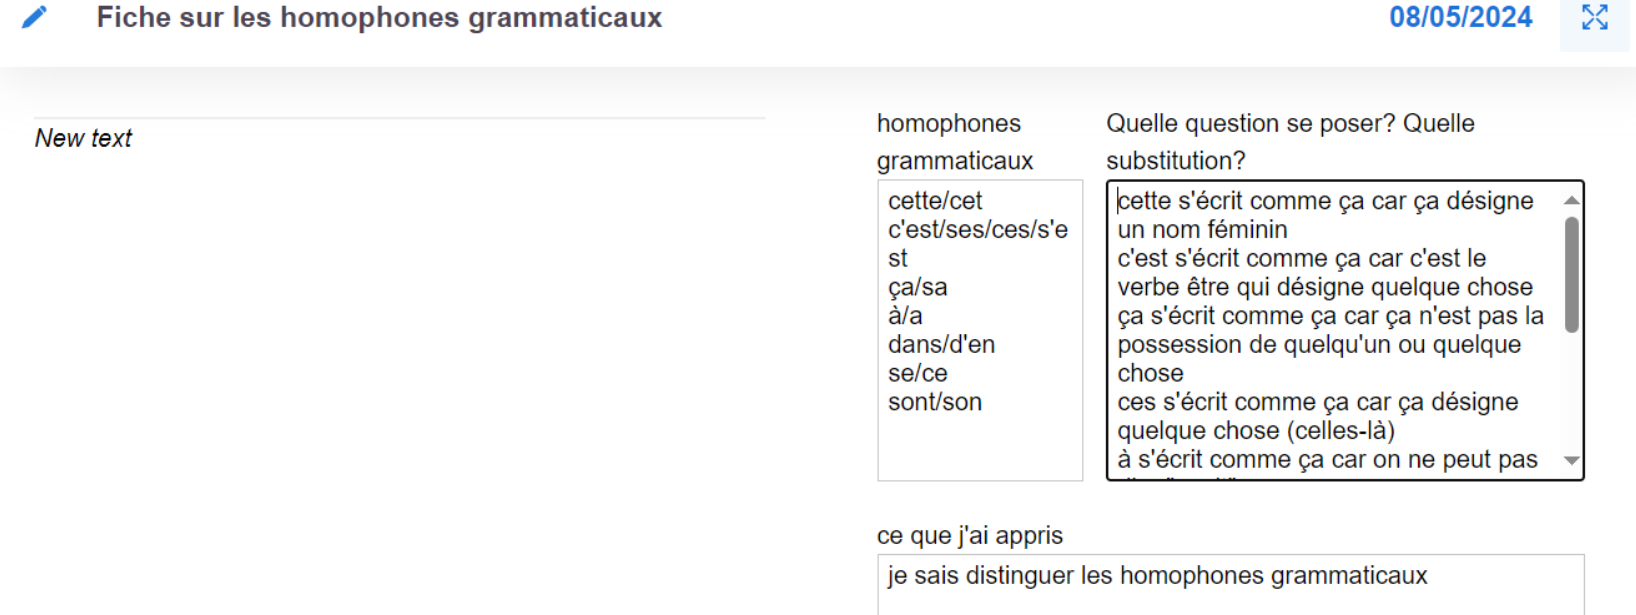Click the pencil edit icon
The height and width of the screenshot is (615, 1636).
[34, 17]
